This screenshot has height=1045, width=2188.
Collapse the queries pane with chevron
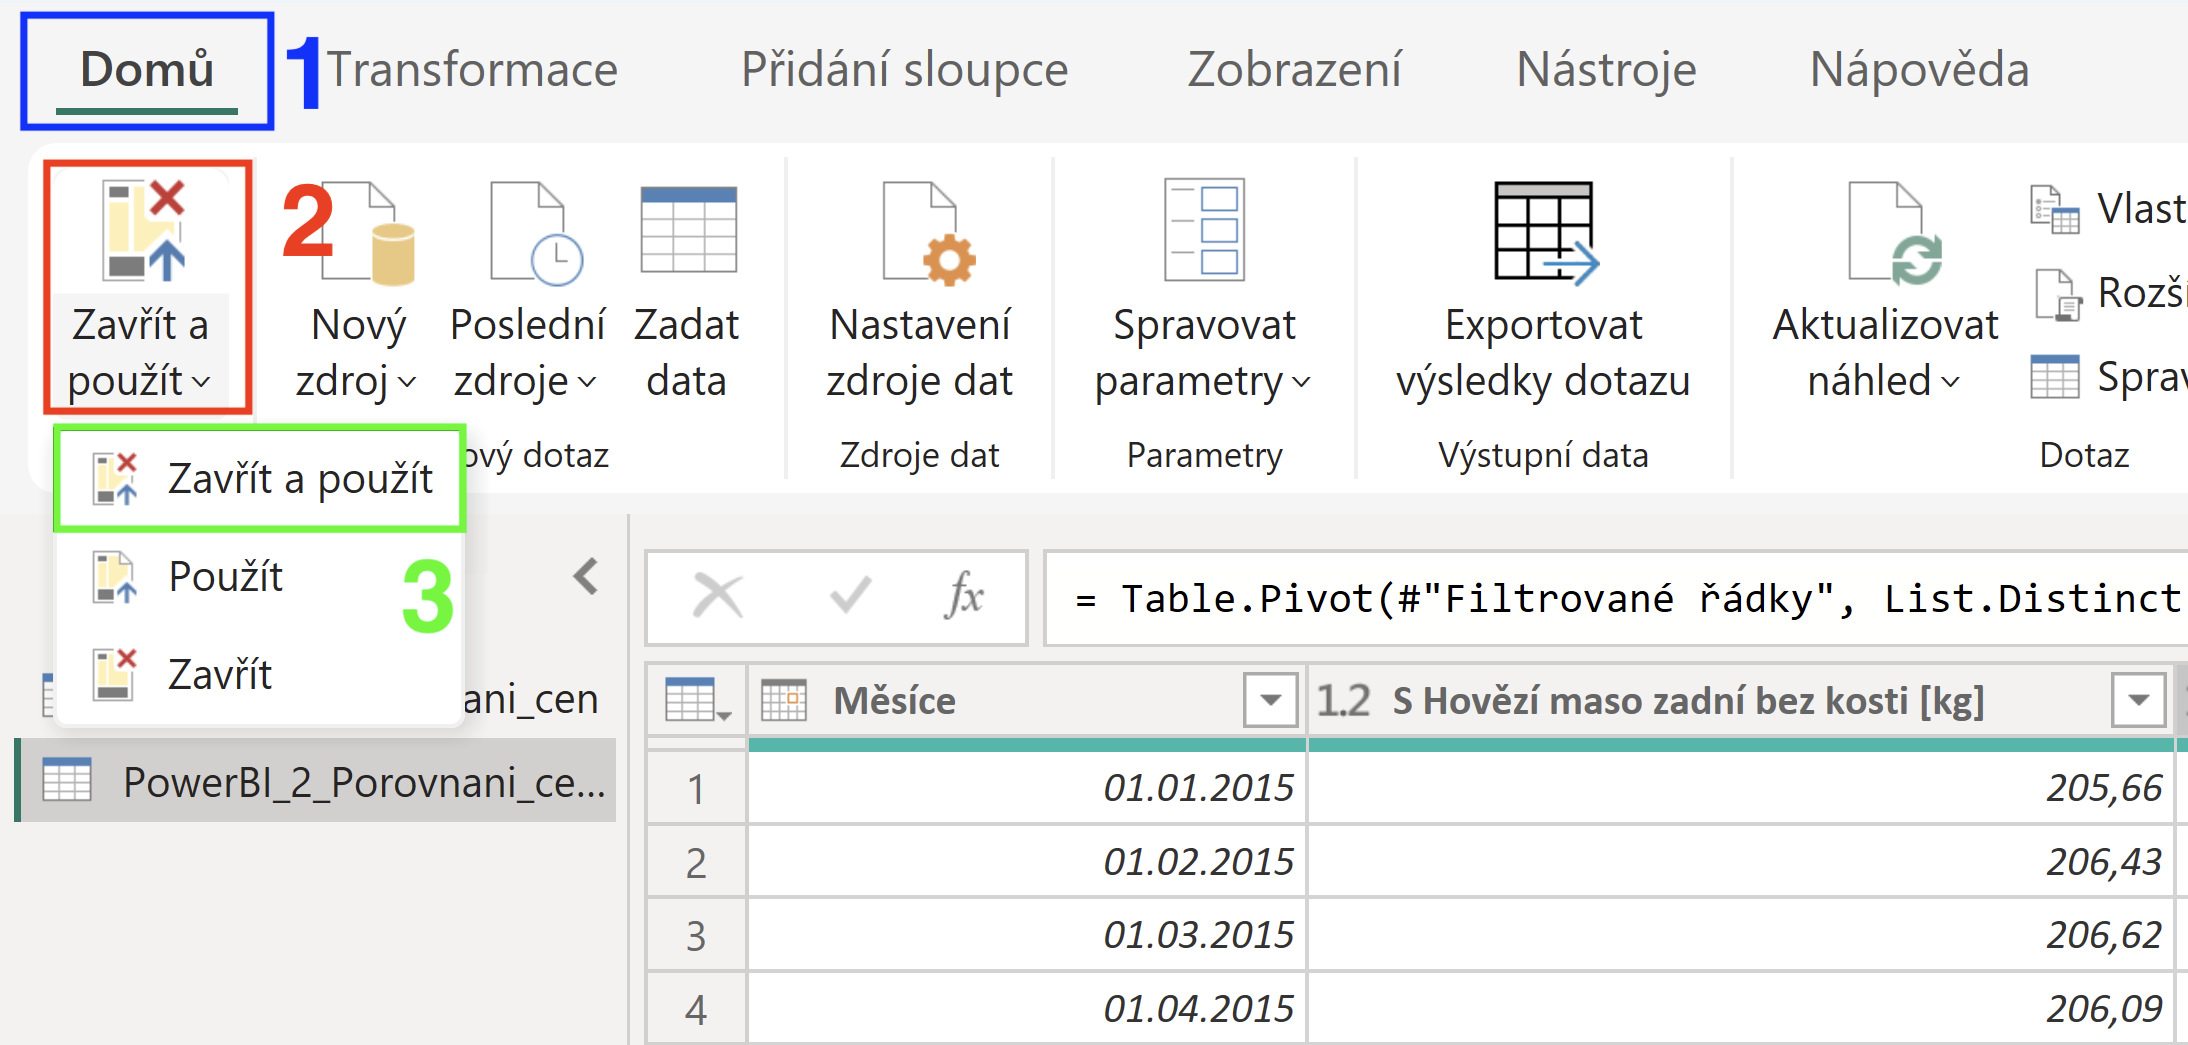tap(586, 577)
